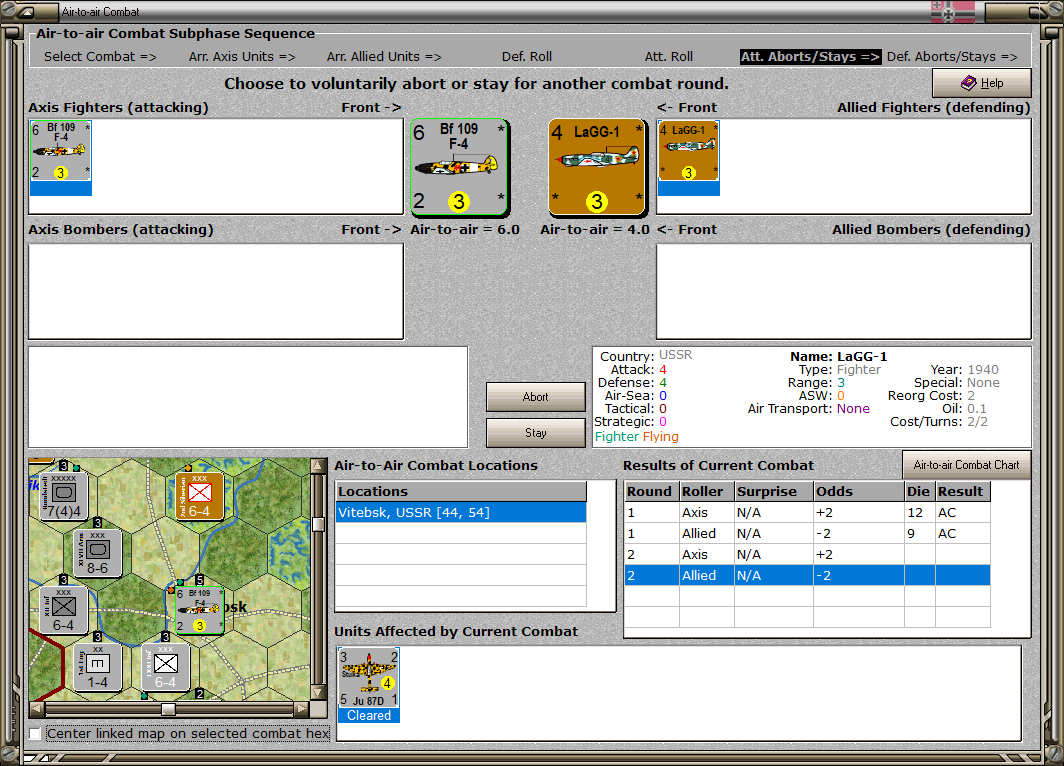Click the 8-6 armor unit on the map
The image size is (1064, 766).
tap(98, 553)
